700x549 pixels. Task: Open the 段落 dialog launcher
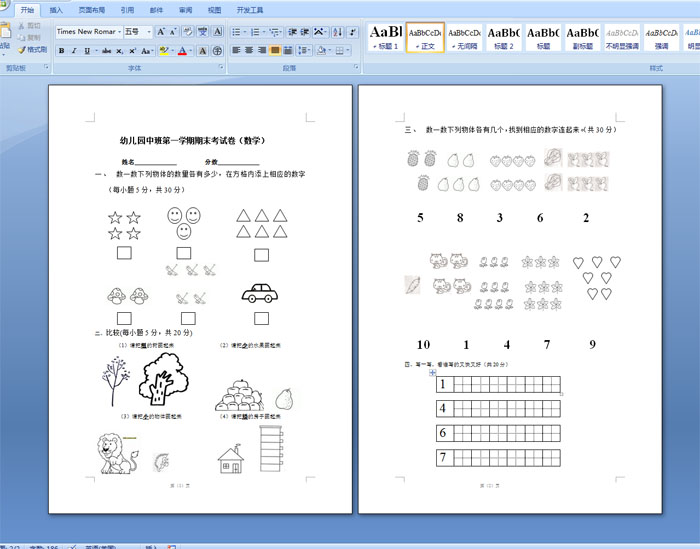[356, 67]
